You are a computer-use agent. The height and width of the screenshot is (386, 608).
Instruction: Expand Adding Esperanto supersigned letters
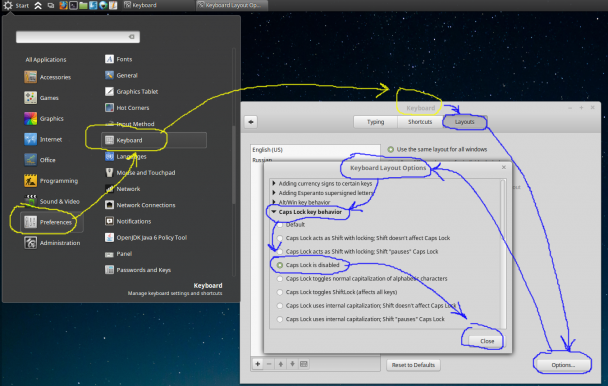pyautogui.click(x=274, y=192)
